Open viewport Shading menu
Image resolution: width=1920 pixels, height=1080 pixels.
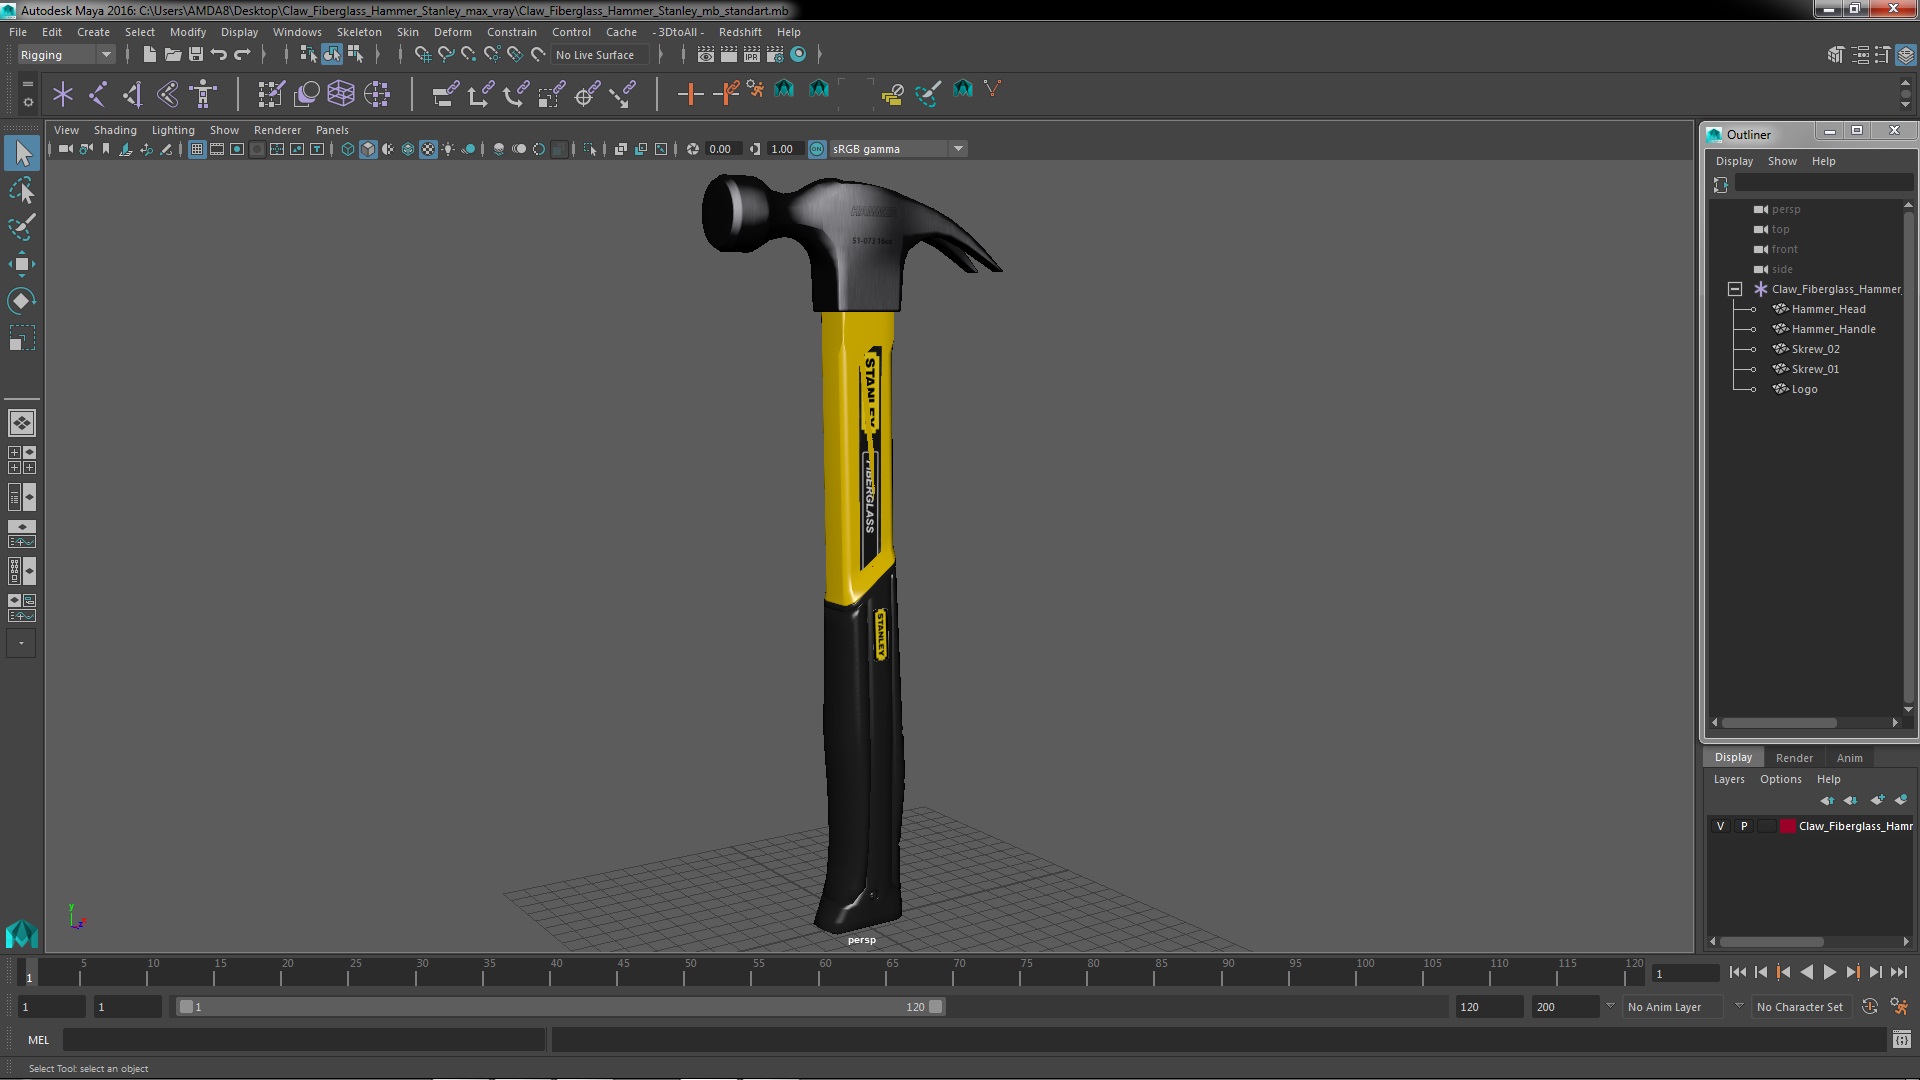click(115, 130)
